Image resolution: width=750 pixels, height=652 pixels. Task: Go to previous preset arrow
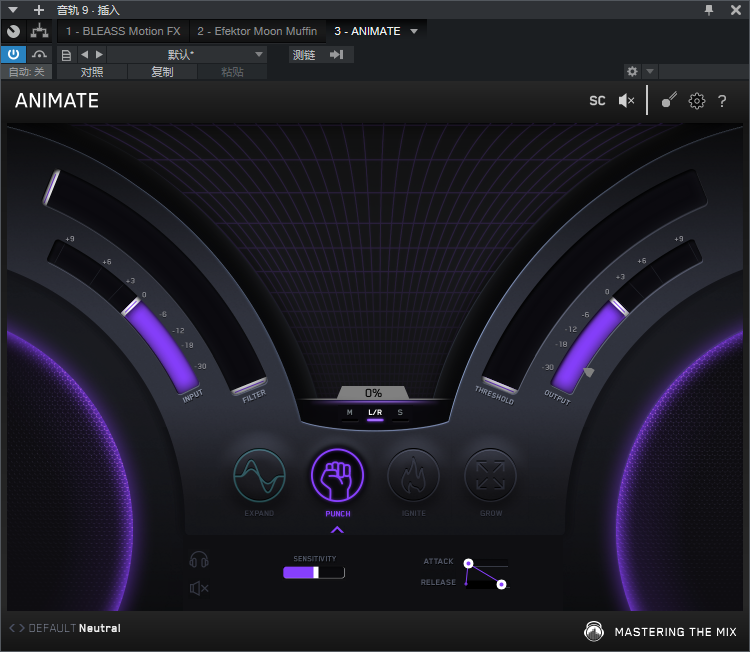[x=85, y=55]
